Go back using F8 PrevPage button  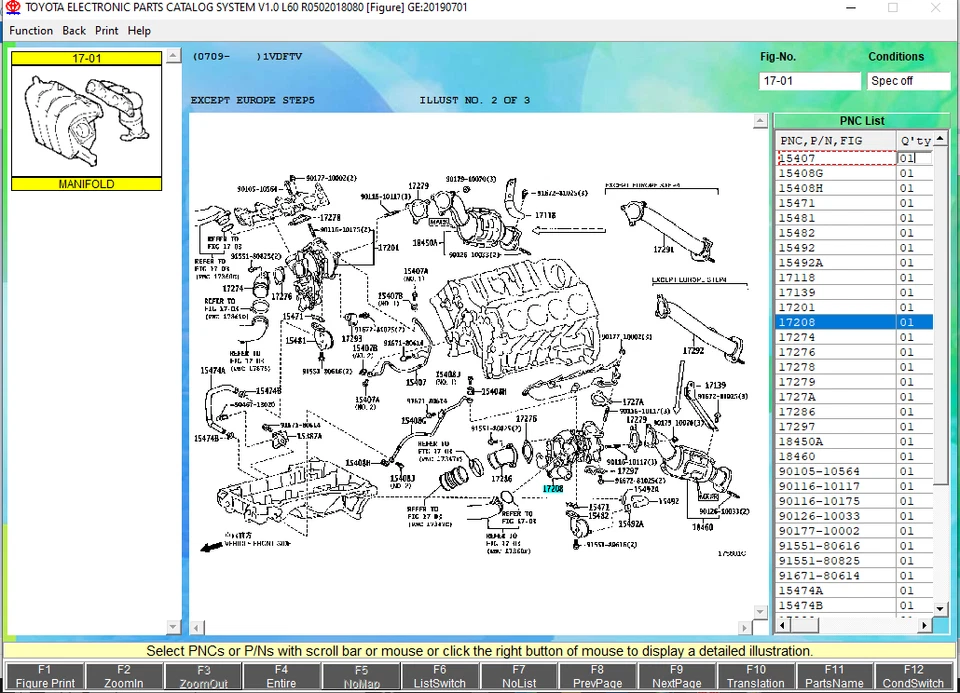click(x=598, y=677)
